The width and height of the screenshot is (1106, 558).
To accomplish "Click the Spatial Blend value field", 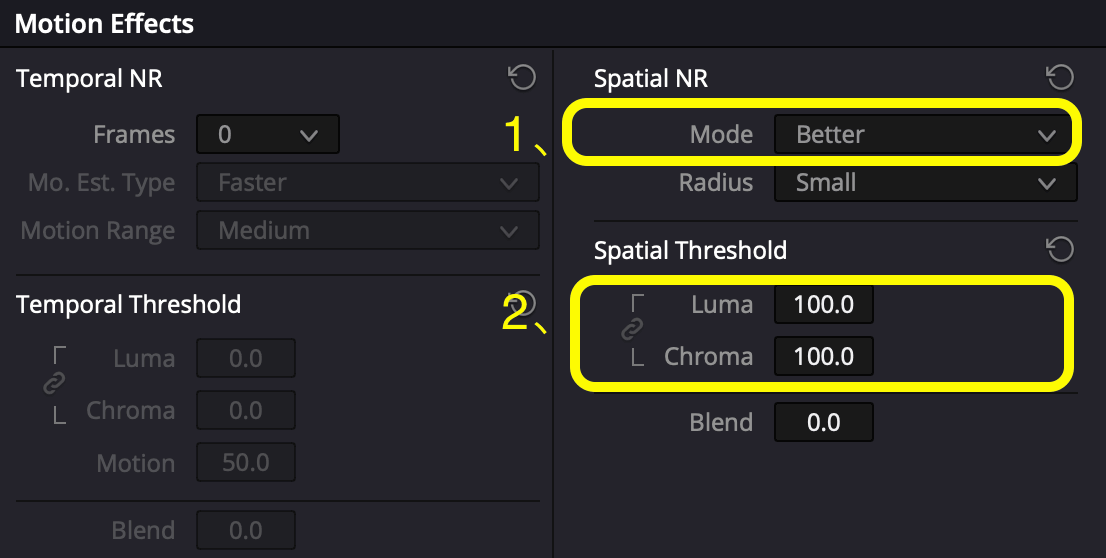I will point(824,422).
